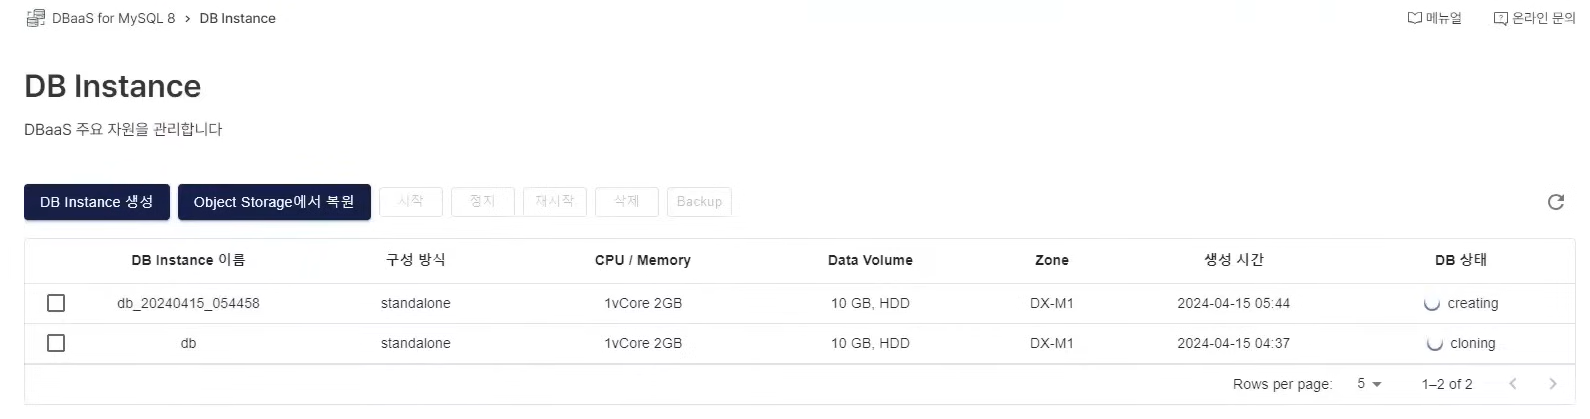Open the Rows per page dropdown
Viewport: 1590px width, 419px height.
coord(1369,384)
